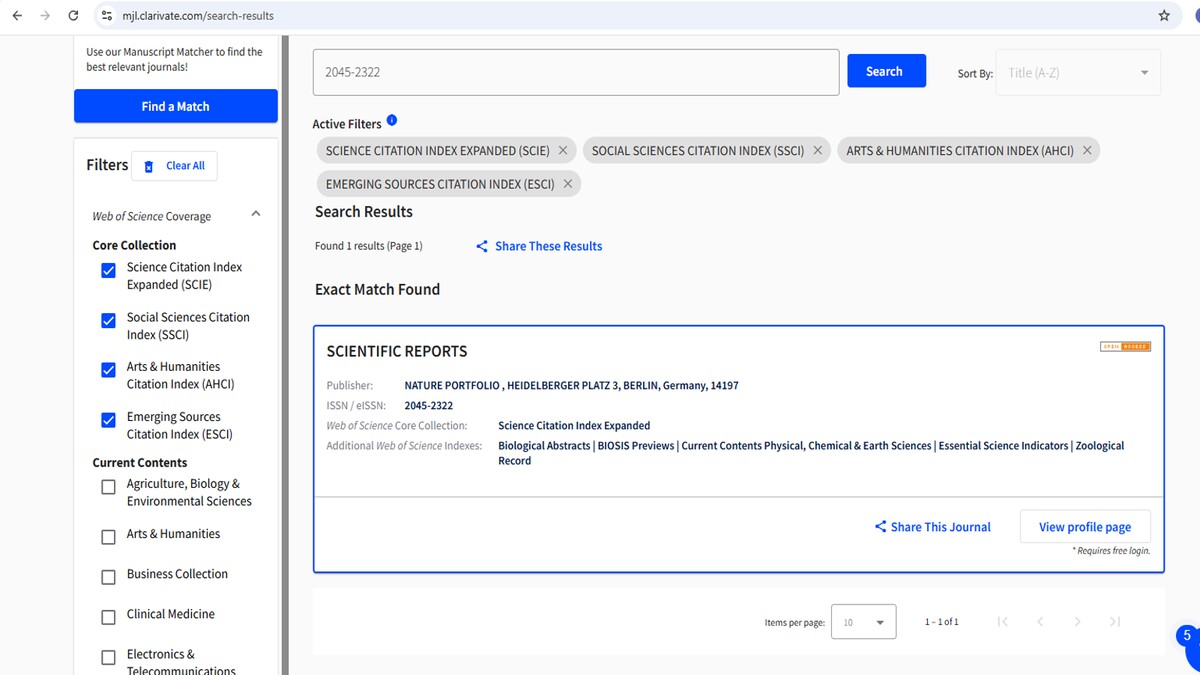Click the Core Collection heading
The image size is (1200, 675).
click(134, 245)
